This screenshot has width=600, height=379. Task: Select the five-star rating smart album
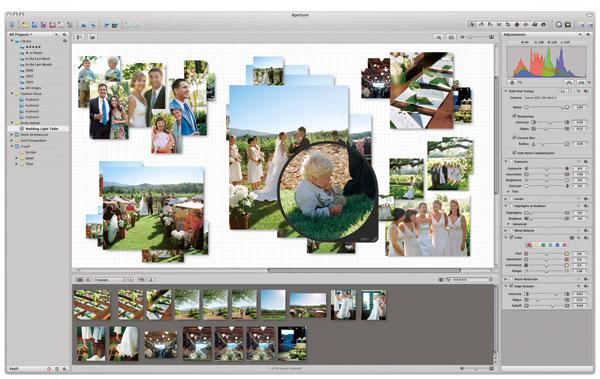tap(33, 47)
